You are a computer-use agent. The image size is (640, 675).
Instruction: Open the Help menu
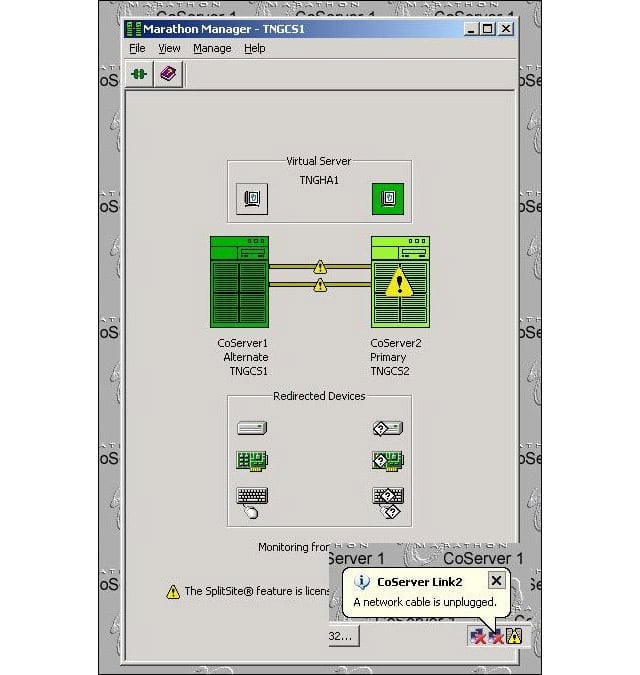coord(255,48)
